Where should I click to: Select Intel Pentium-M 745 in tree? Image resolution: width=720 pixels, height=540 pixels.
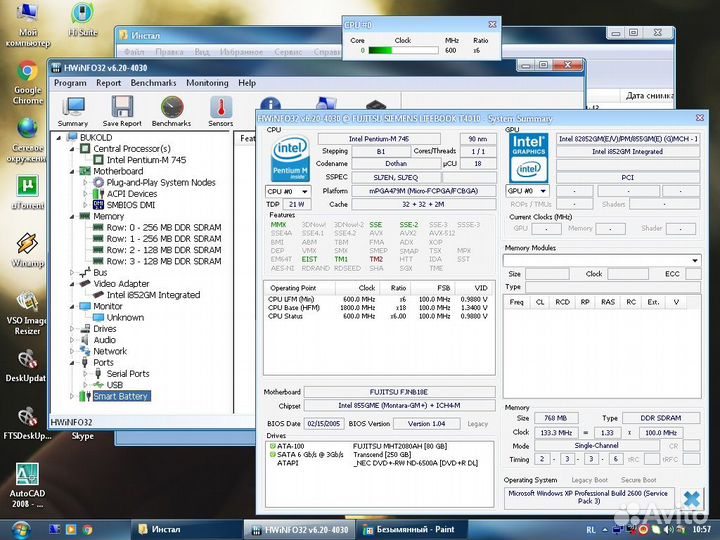[x=146, y=160]
